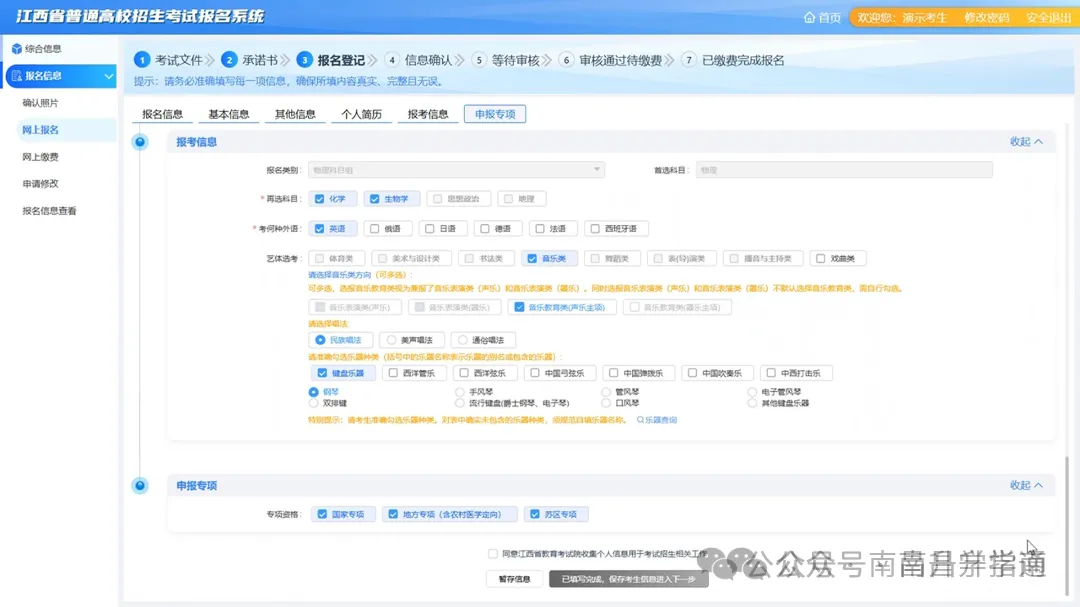This screenshot has width=1080, height=607.
Task: Open 报名信息查看 in the sidebar
Action: click(50, 211)
